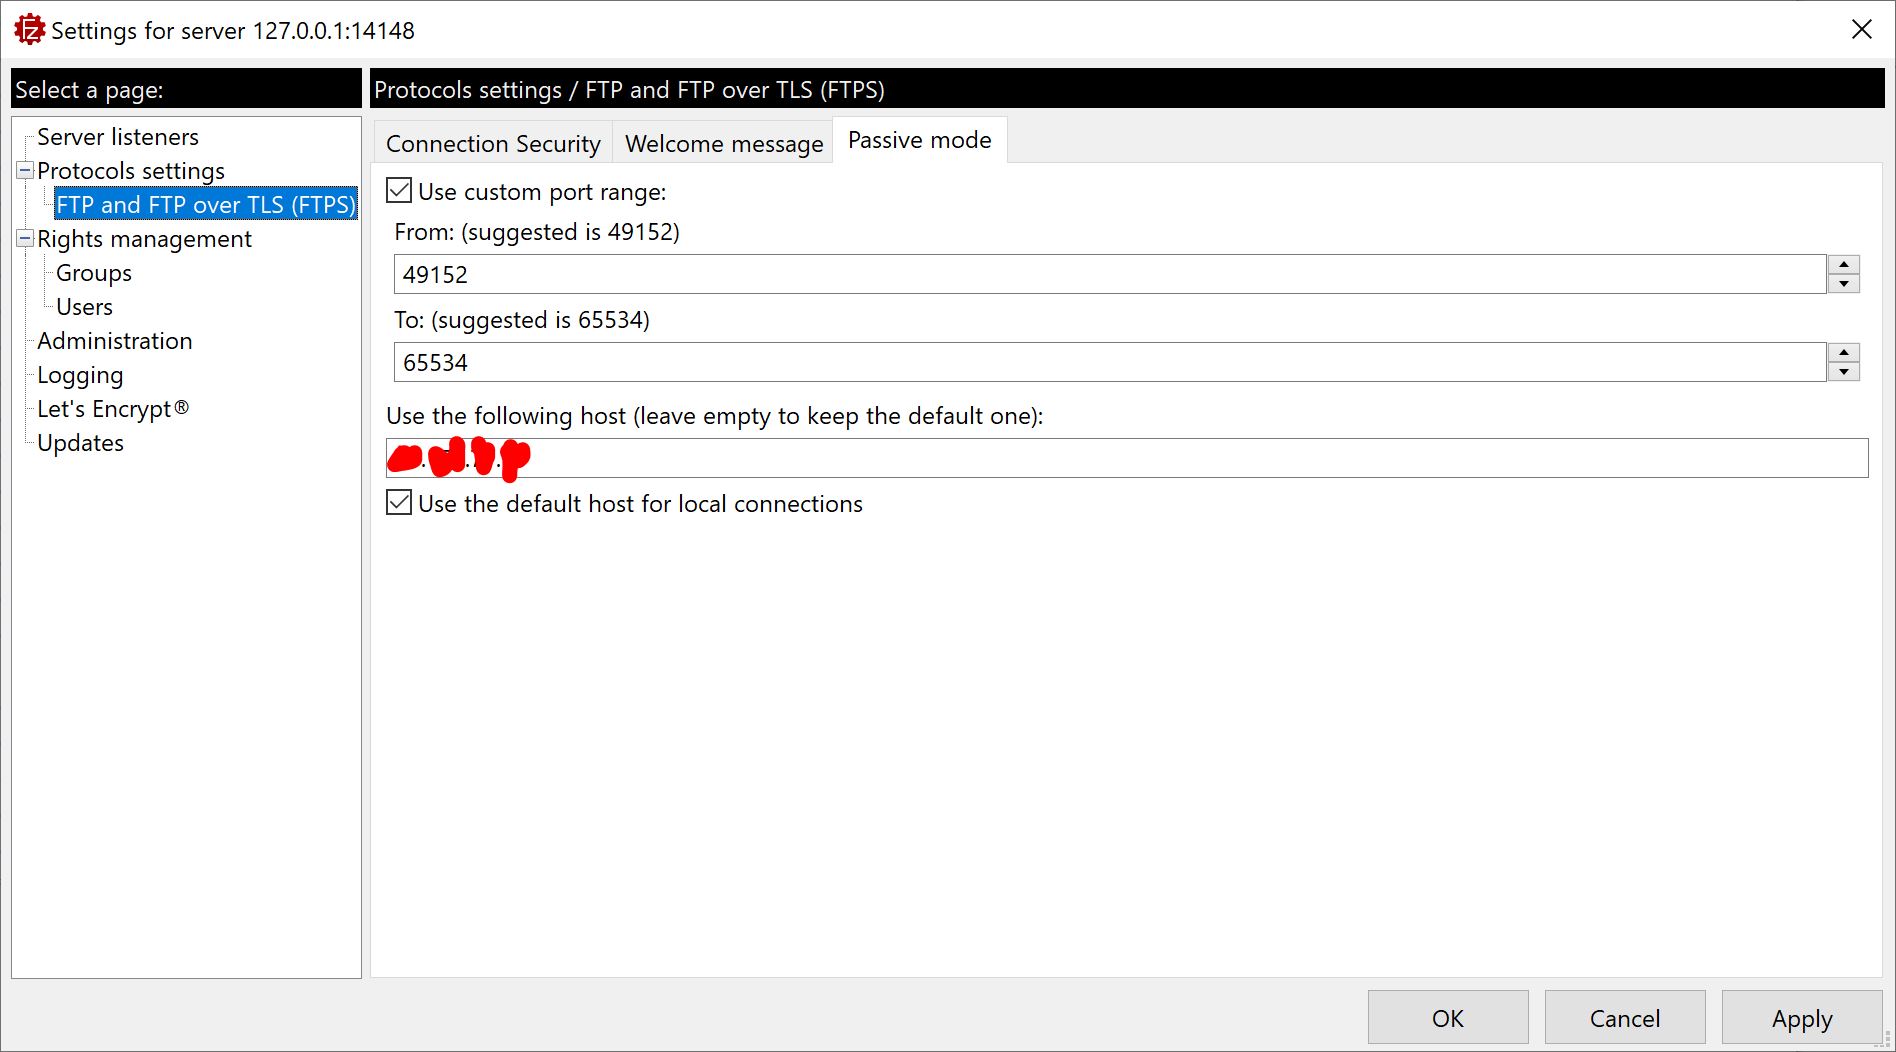Select Rights management in the tree
Image resolution: width=1896 pixels, height=1052 pixels.
tap(144, 239)
